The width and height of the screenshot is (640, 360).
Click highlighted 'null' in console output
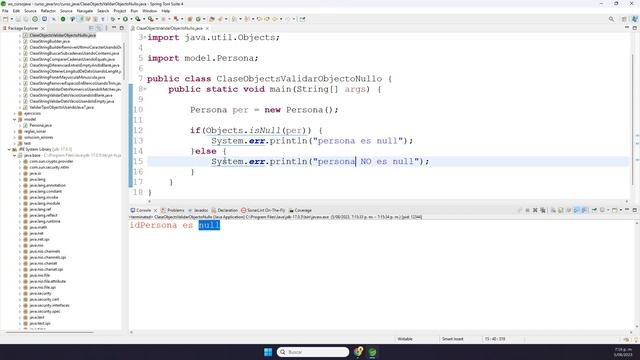209,225
